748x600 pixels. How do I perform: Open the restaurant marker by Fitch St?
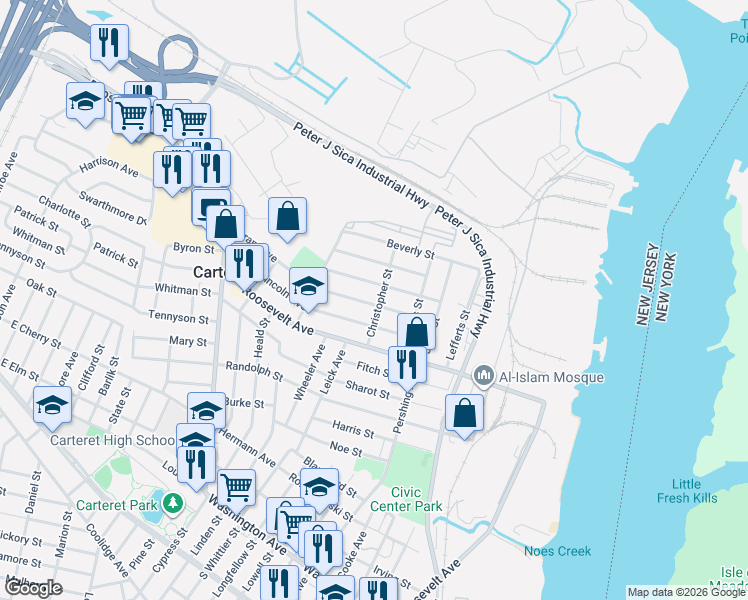407,365
